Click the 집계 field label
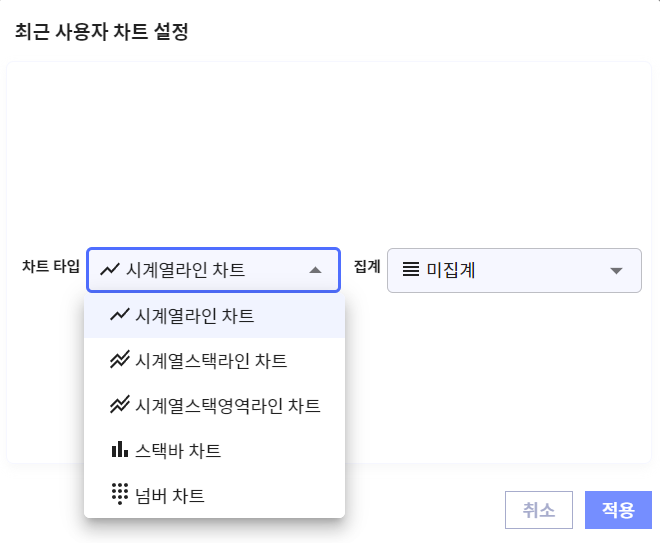This screenshot has height=543, width=660. tap(367, 267)
